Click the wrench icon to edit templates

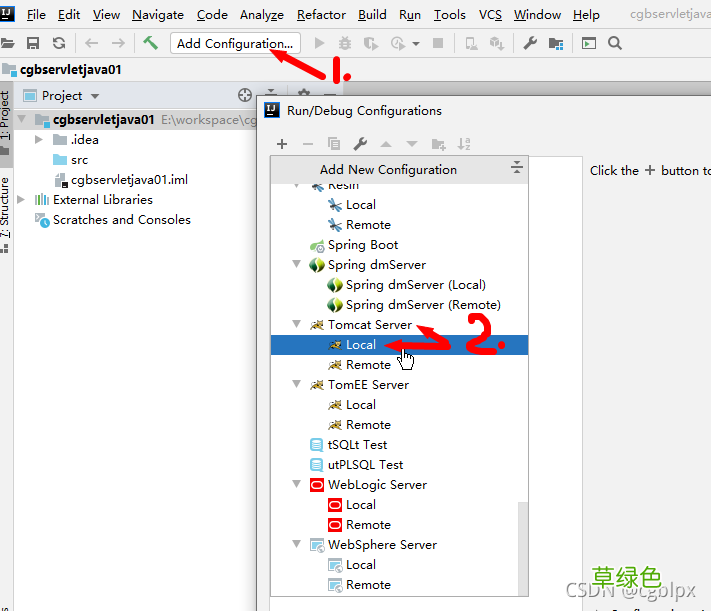pyautogui.click(x=360, y=144)
